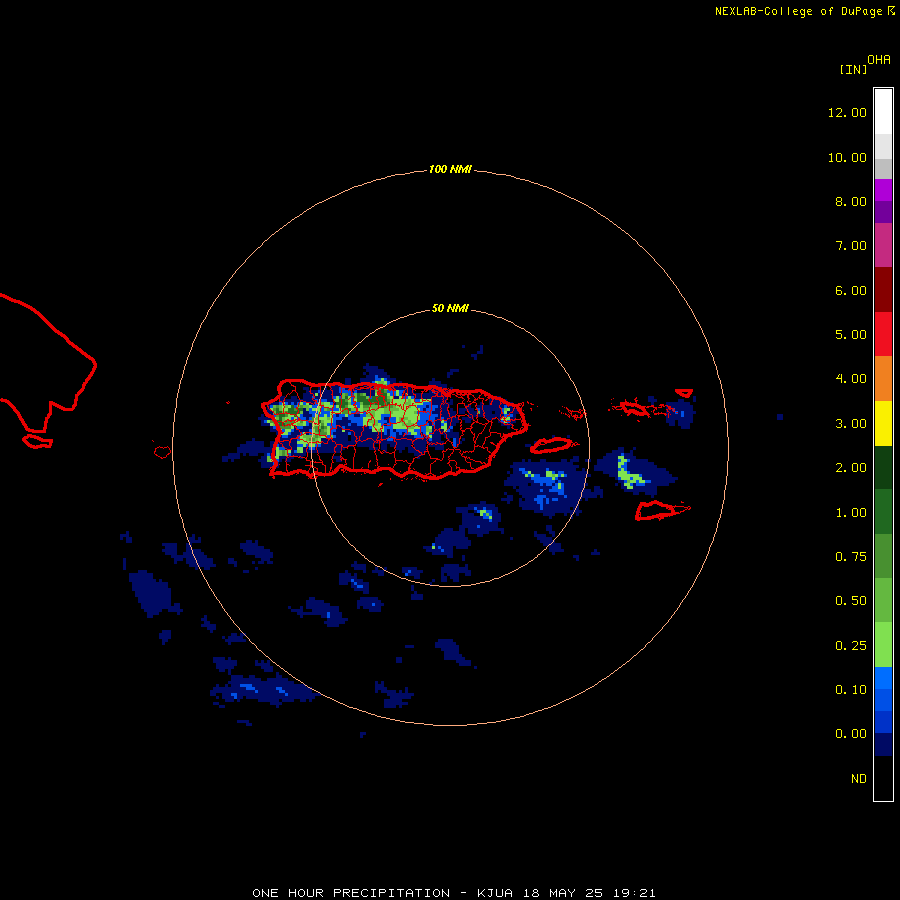This screenshot has width=900, height=900.
Task: Click the small Mona Island outline
Action: [162, 452]
